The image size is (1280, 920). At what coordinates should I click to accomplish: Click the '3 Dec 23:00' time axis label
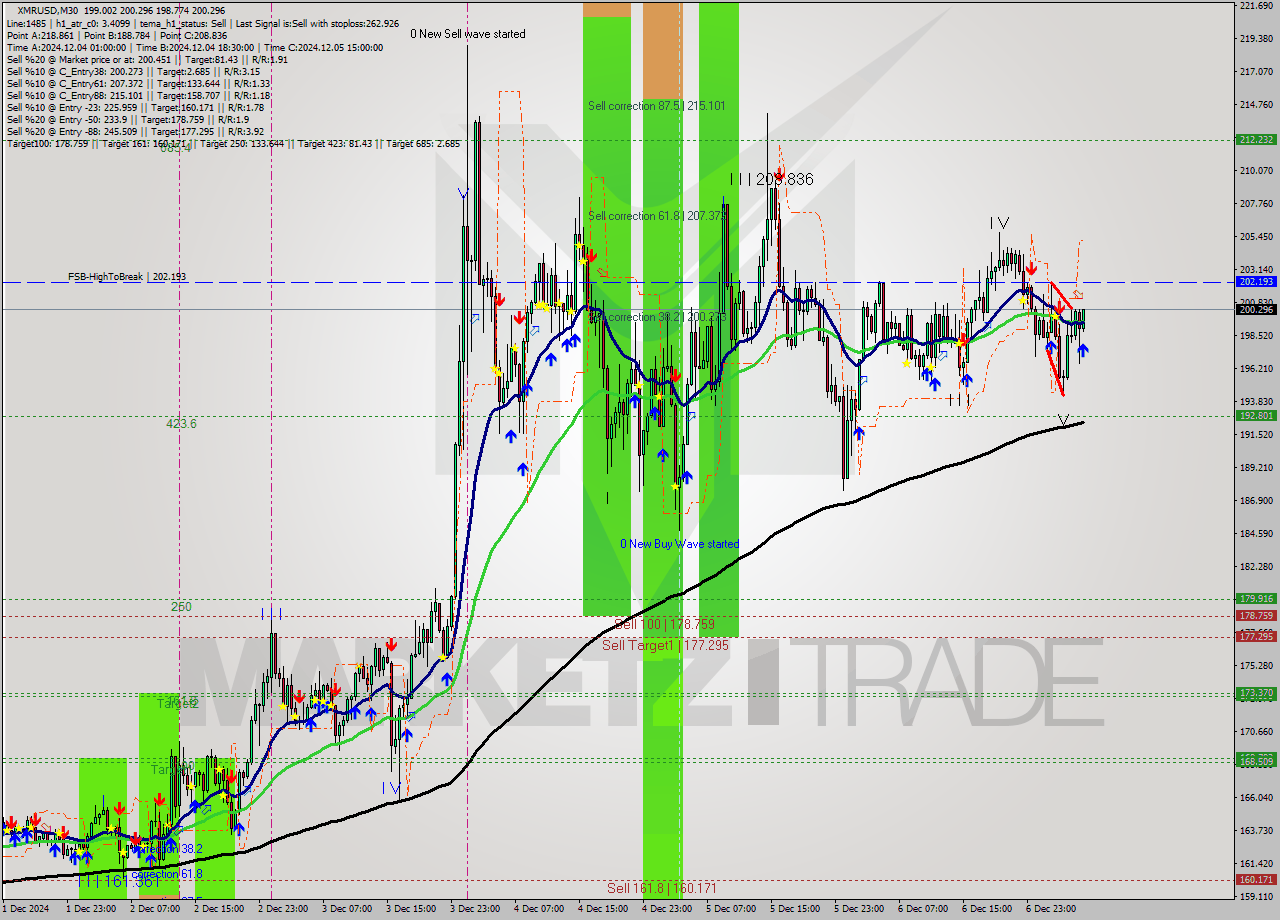(476, 909)
